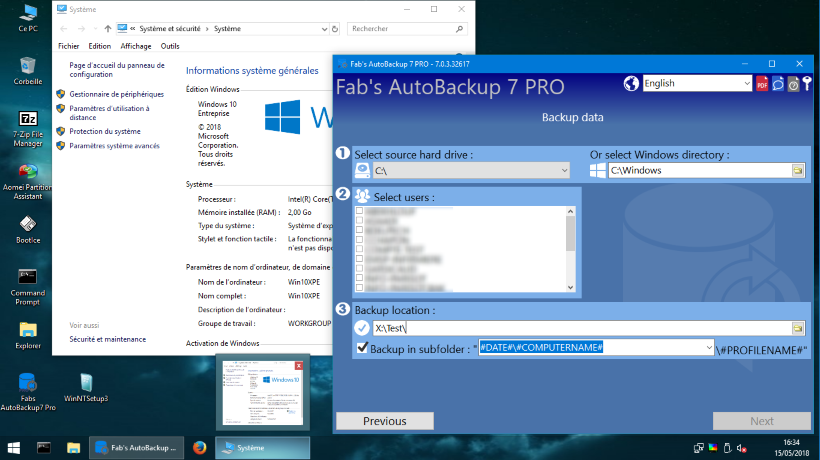Screen dimensions: 820x460
Task: Launch Aomei Partition Assistant desktop icon
Action: 28,182
